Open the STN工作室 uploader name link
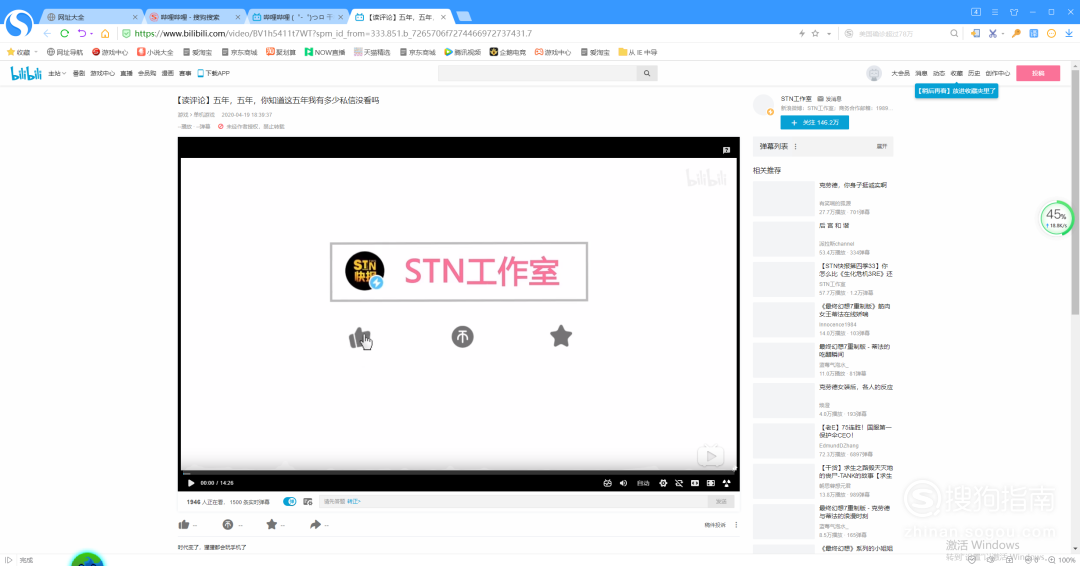This screenshot has height=566, width=1080. [x=796, y=98]
